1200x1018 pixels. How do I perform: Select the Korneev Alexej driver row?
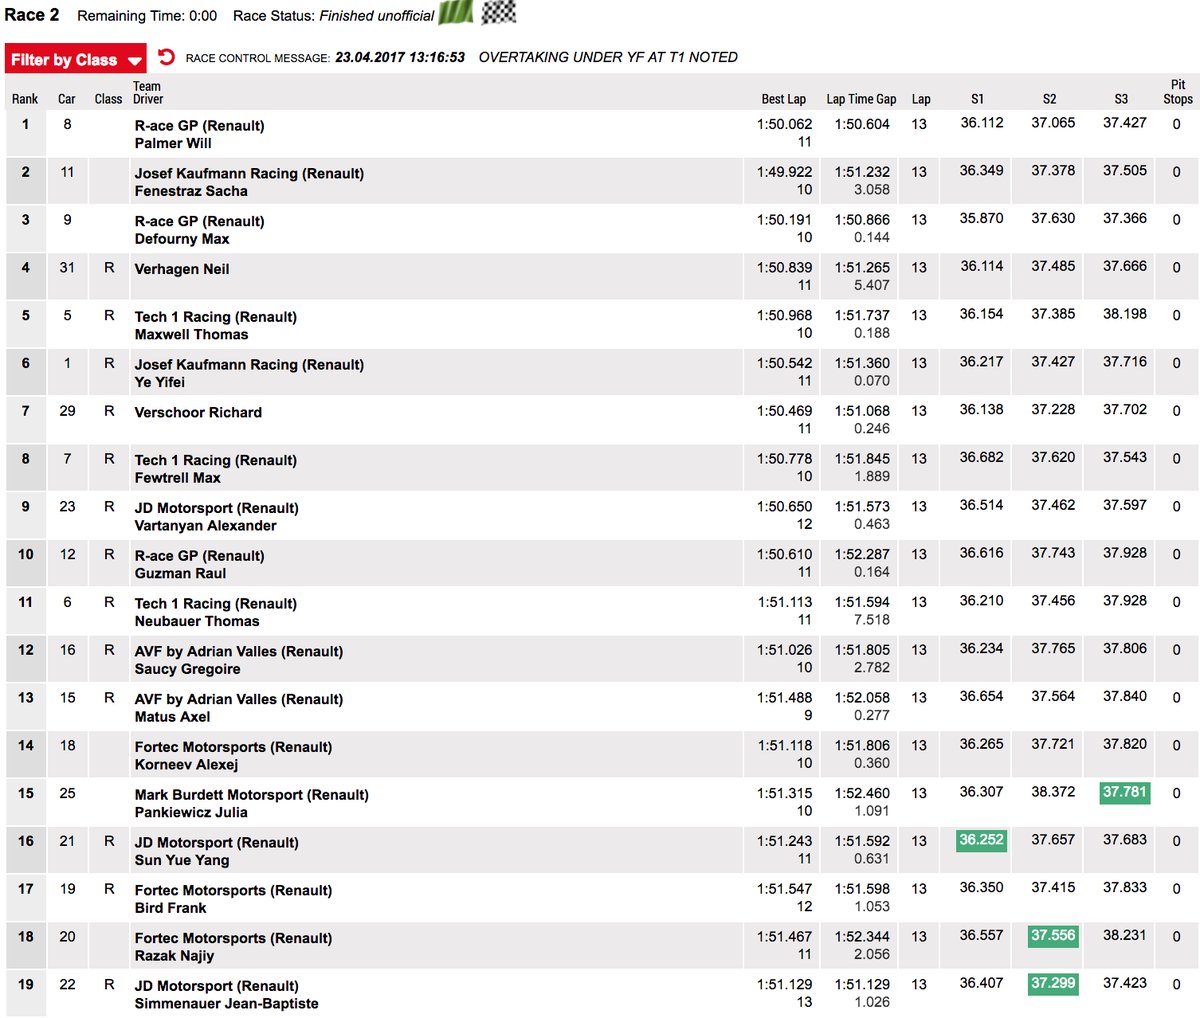pos(600,754)
